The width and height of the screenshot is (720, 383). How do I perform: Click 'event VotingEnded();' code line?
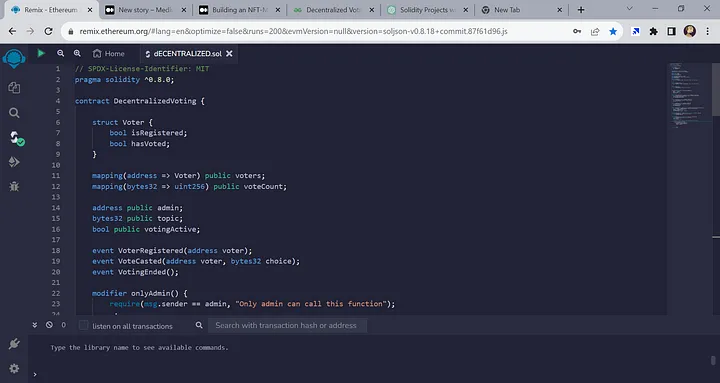(135, 272)
